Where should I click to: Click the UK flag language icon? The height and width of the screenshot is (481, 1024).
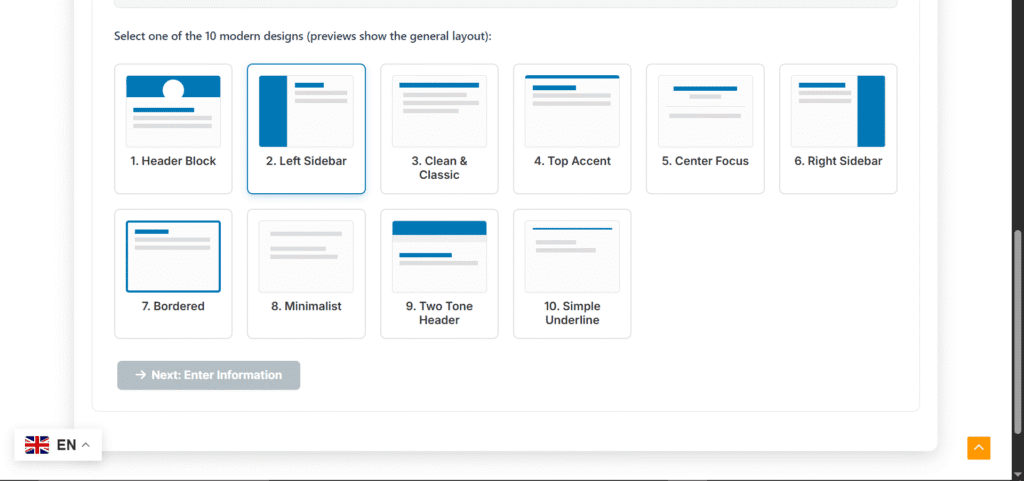pos(37,445)
